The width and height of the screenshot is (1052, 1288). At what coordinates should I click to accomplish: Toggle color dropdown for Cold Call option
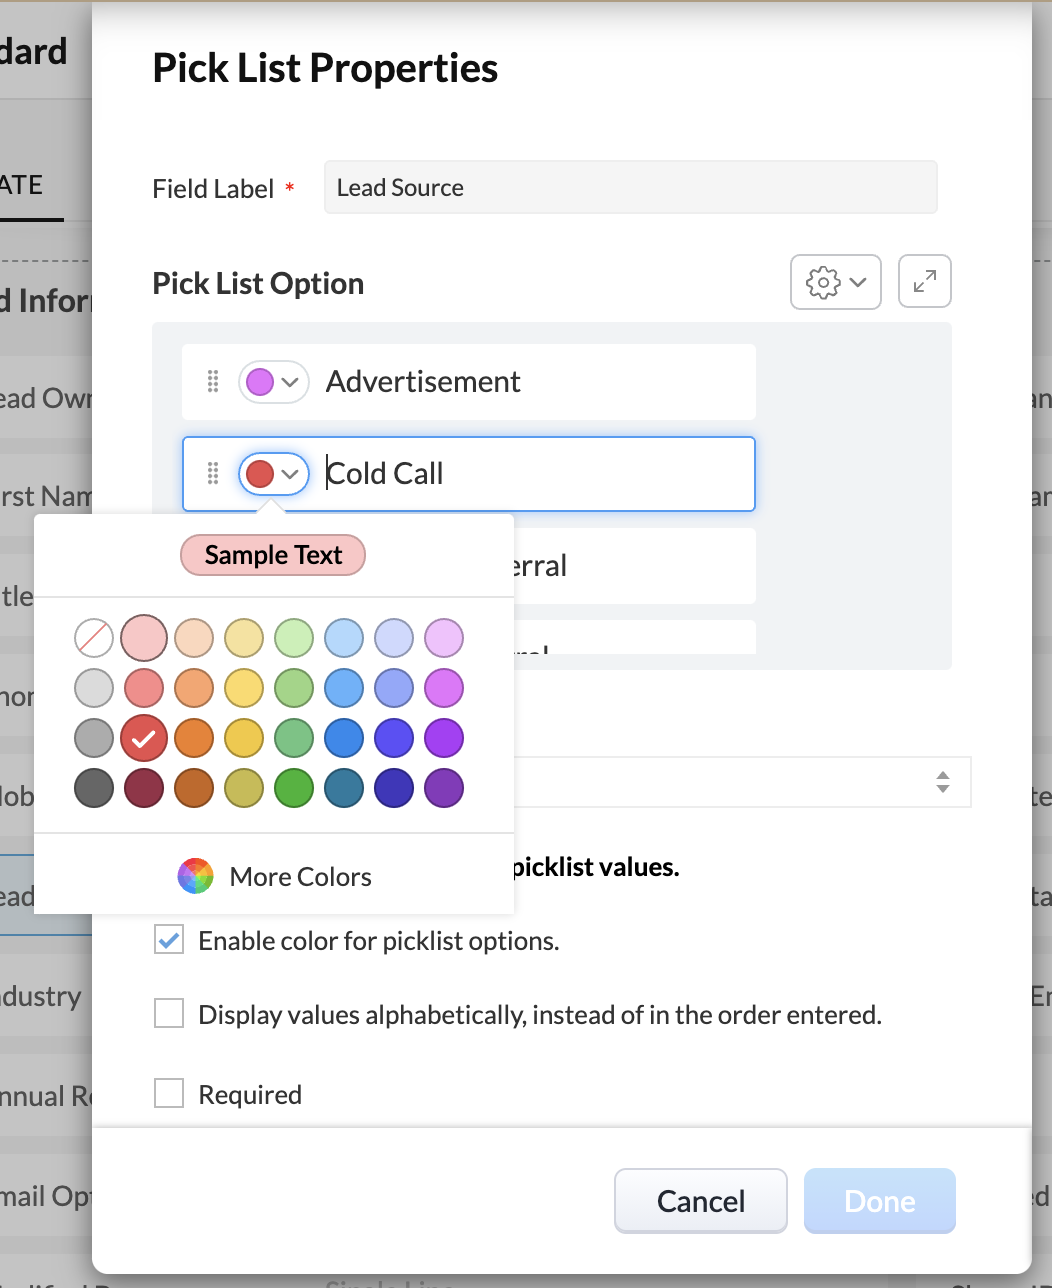[x=273, y=474]
